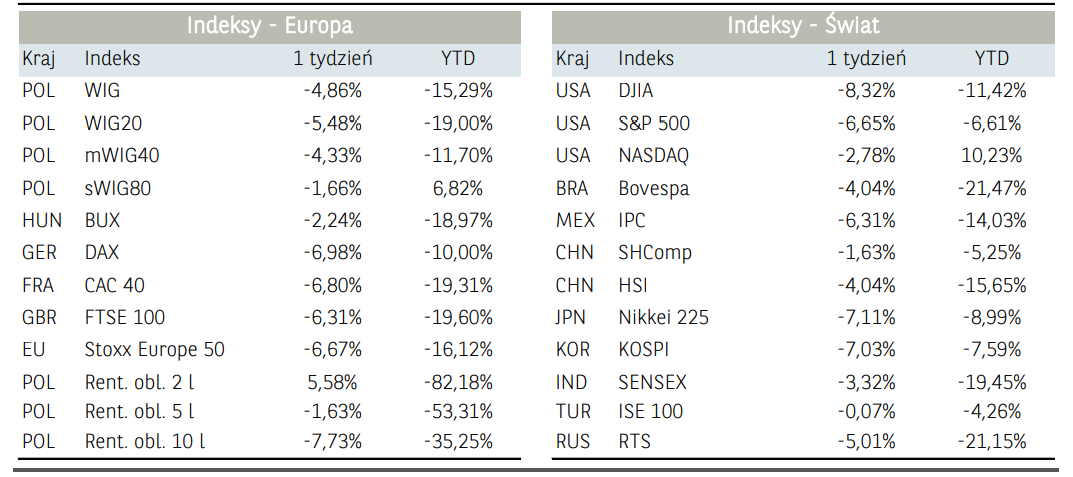The image size is (1073, 477).
Task: Select the RTS index label
Action: click(x=634, y=441)
